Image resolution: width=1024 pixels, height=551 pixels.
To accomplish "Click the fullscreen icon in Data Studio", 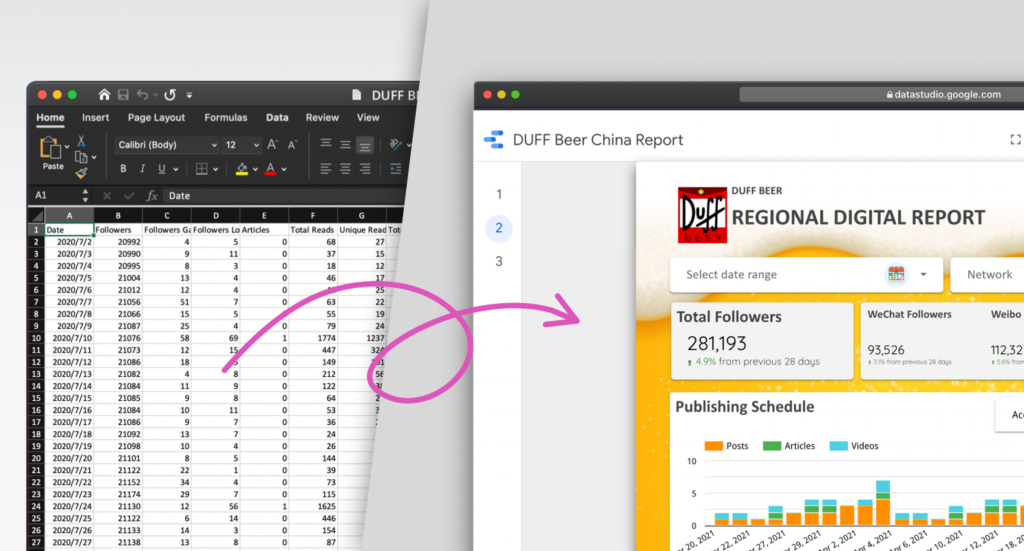I will click(1016, 140).
